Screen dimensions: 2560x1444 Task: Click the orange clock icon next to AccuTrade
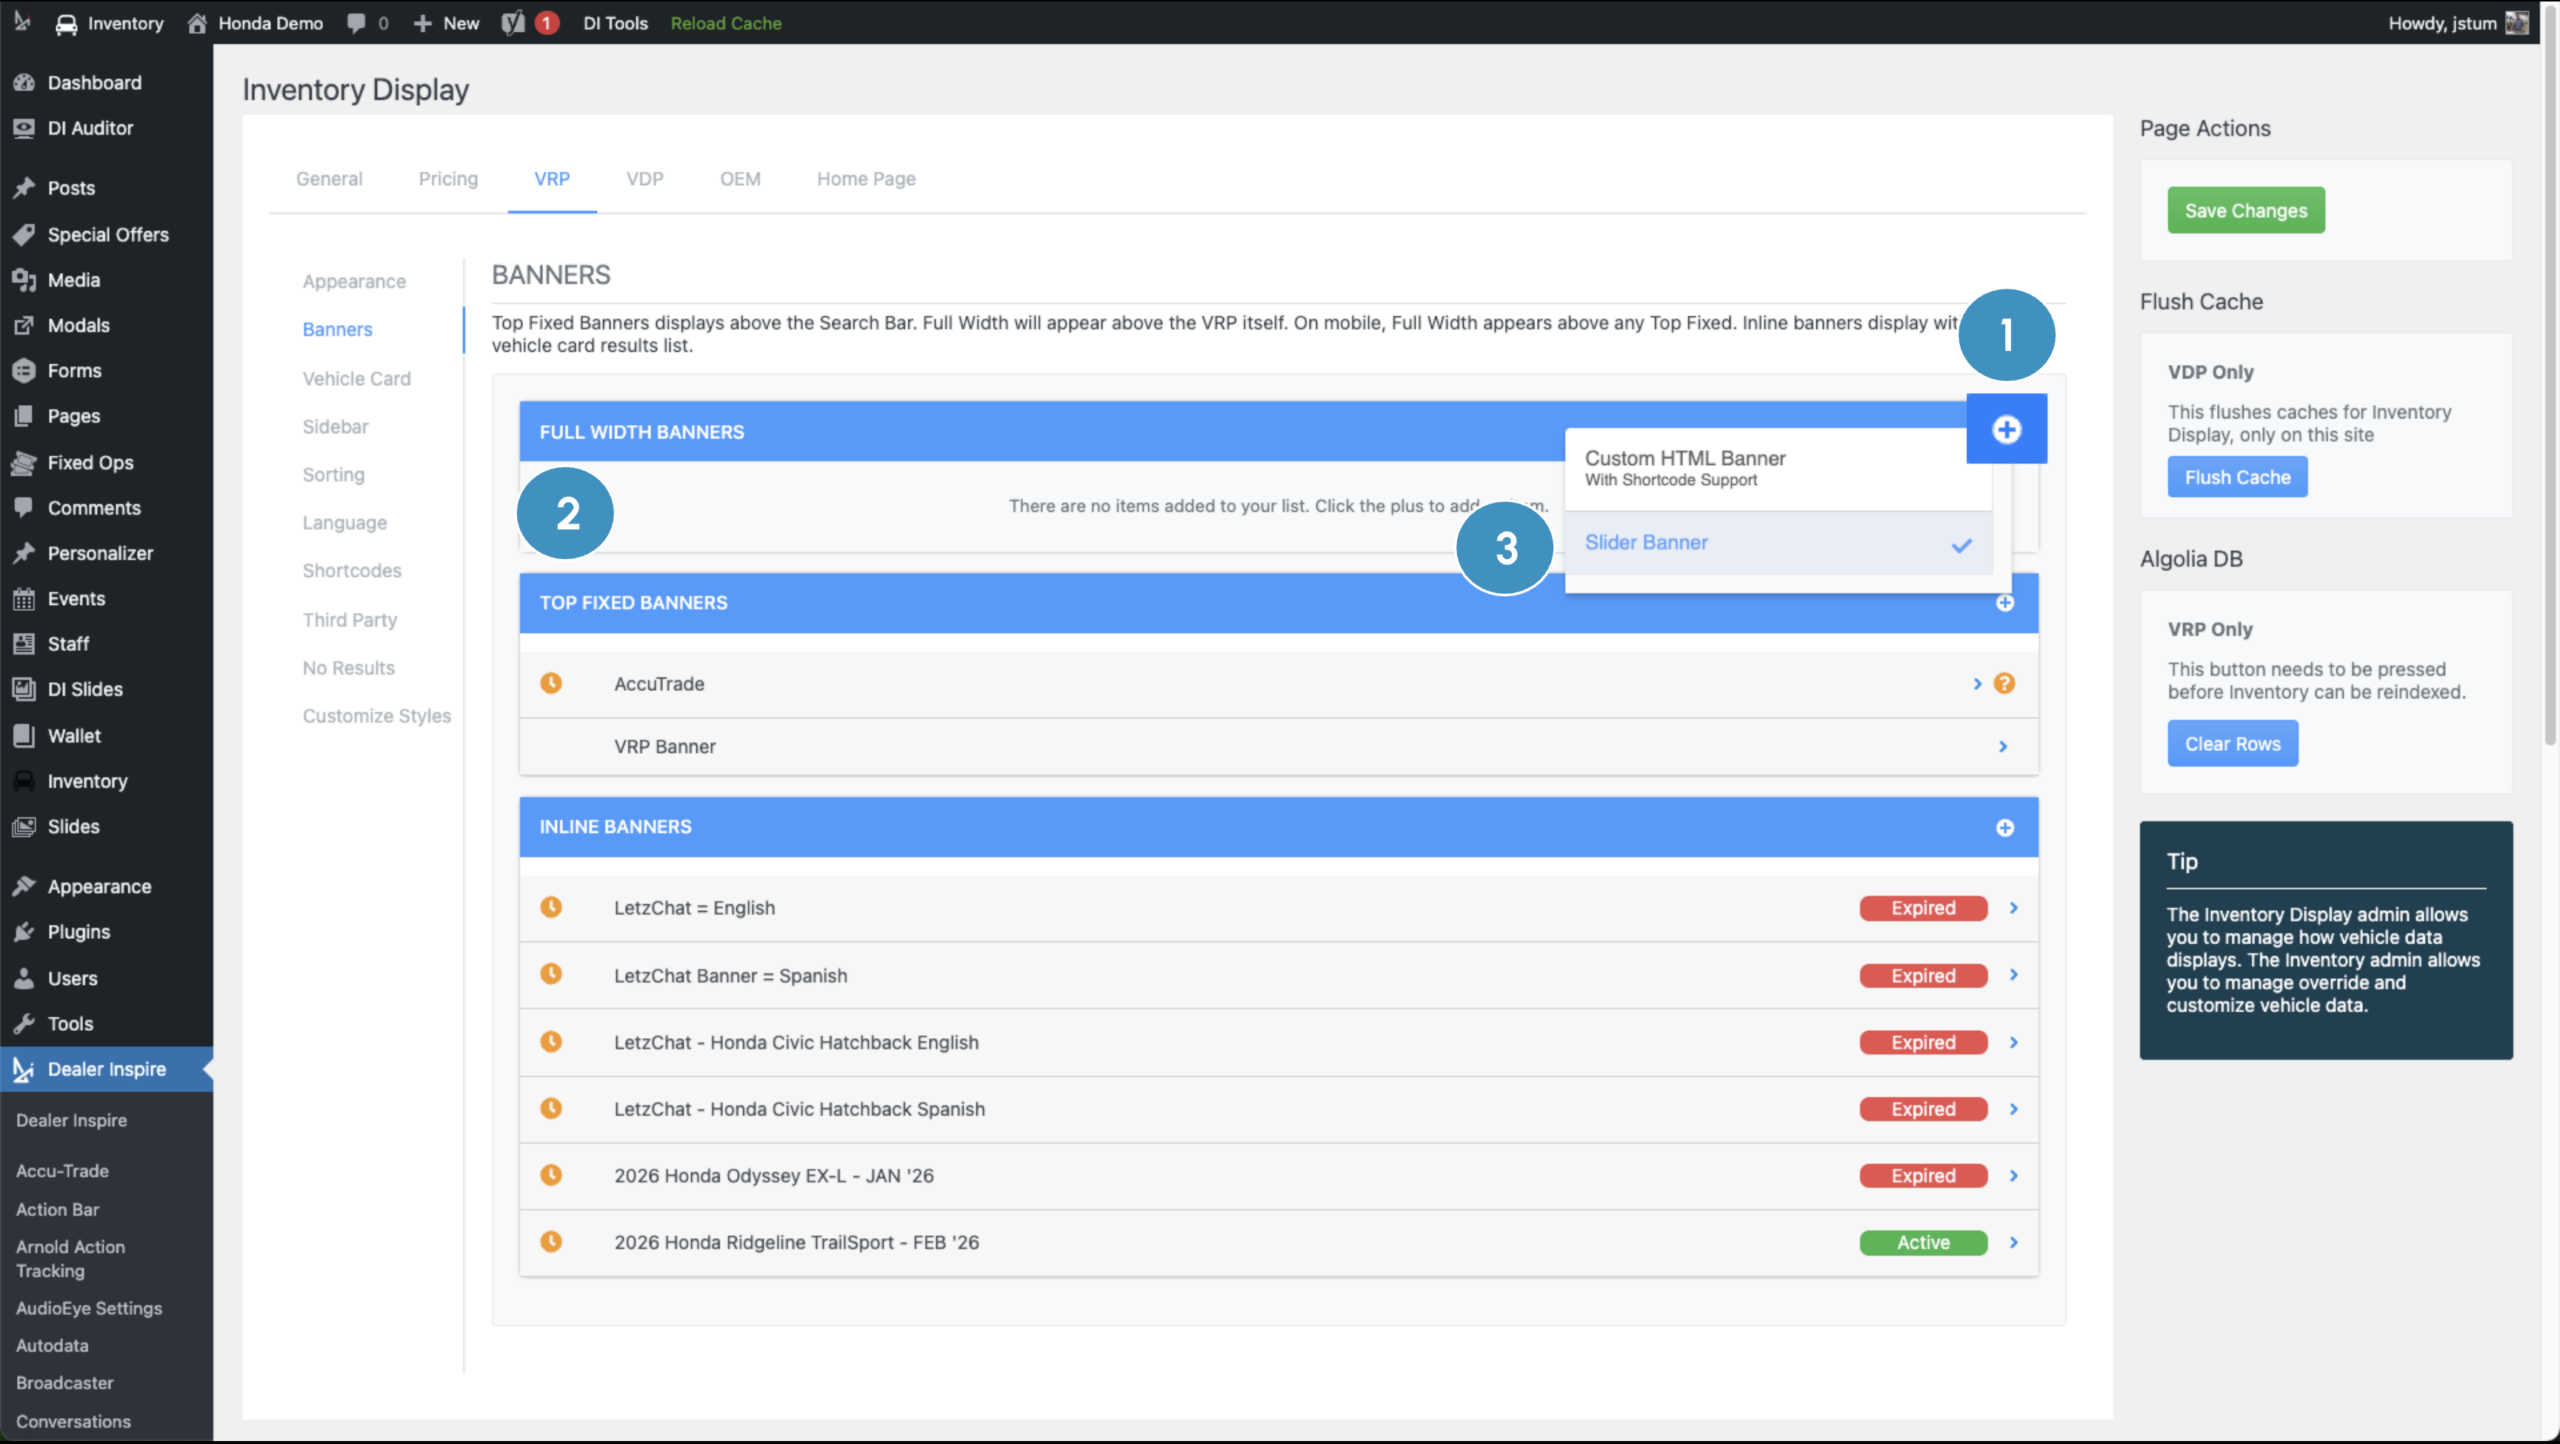551,683
